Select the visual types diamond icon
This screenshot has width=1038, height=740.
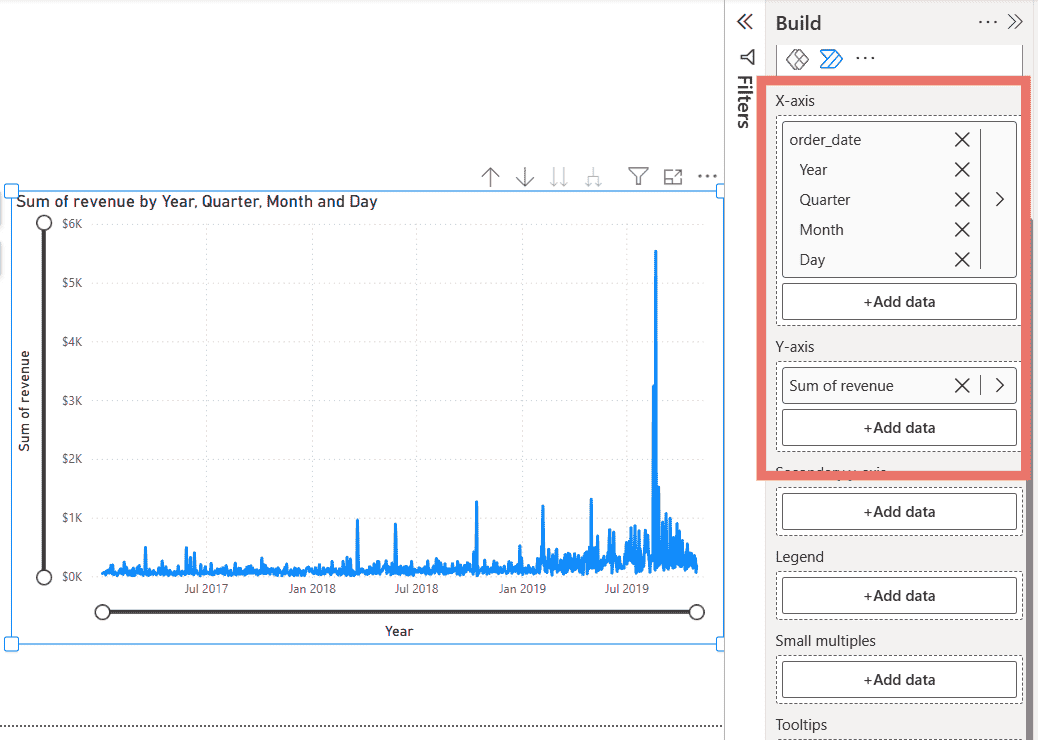[797, 59]
